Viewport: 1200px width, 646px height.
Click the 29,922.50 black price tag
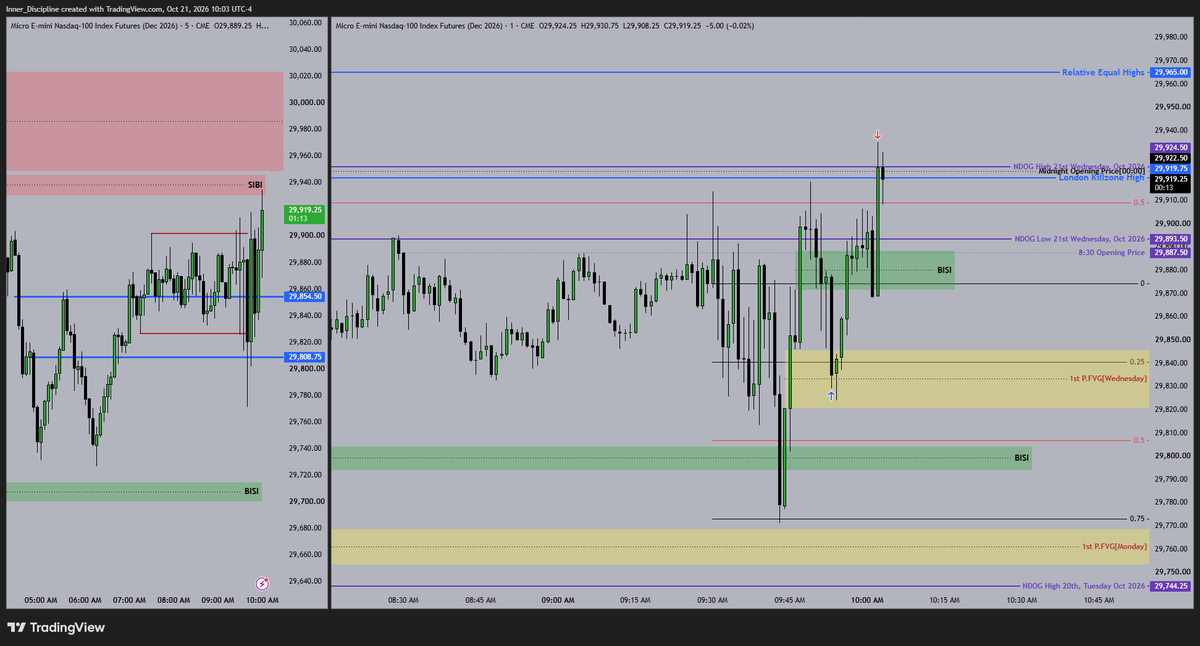click(1171, 158)
